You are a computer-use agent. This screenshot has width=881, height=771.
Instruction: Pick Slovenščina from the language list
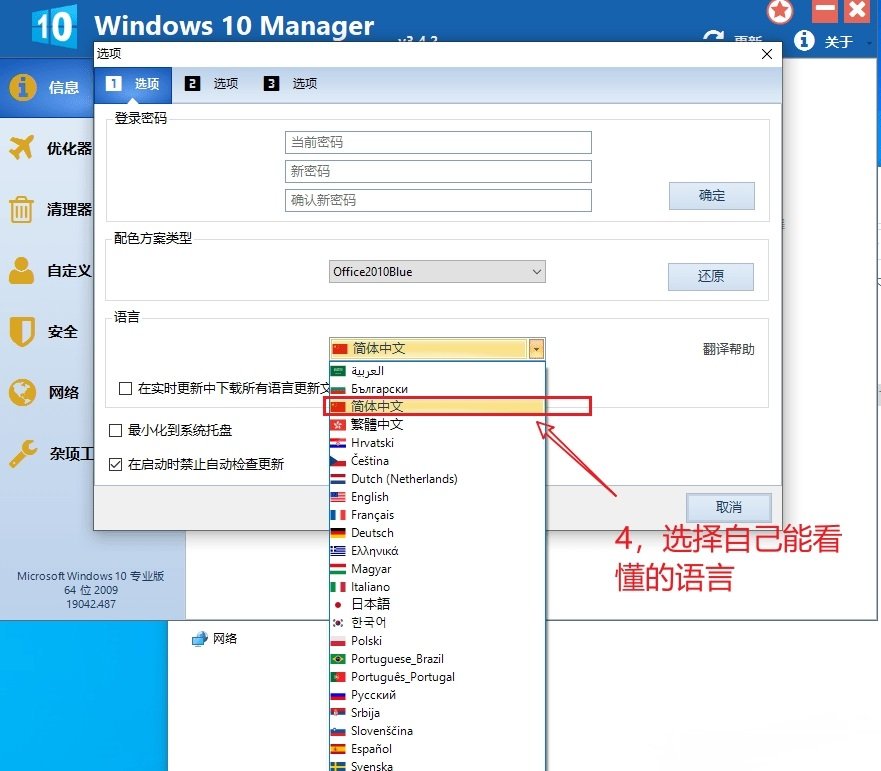click(x=437, y=731)
